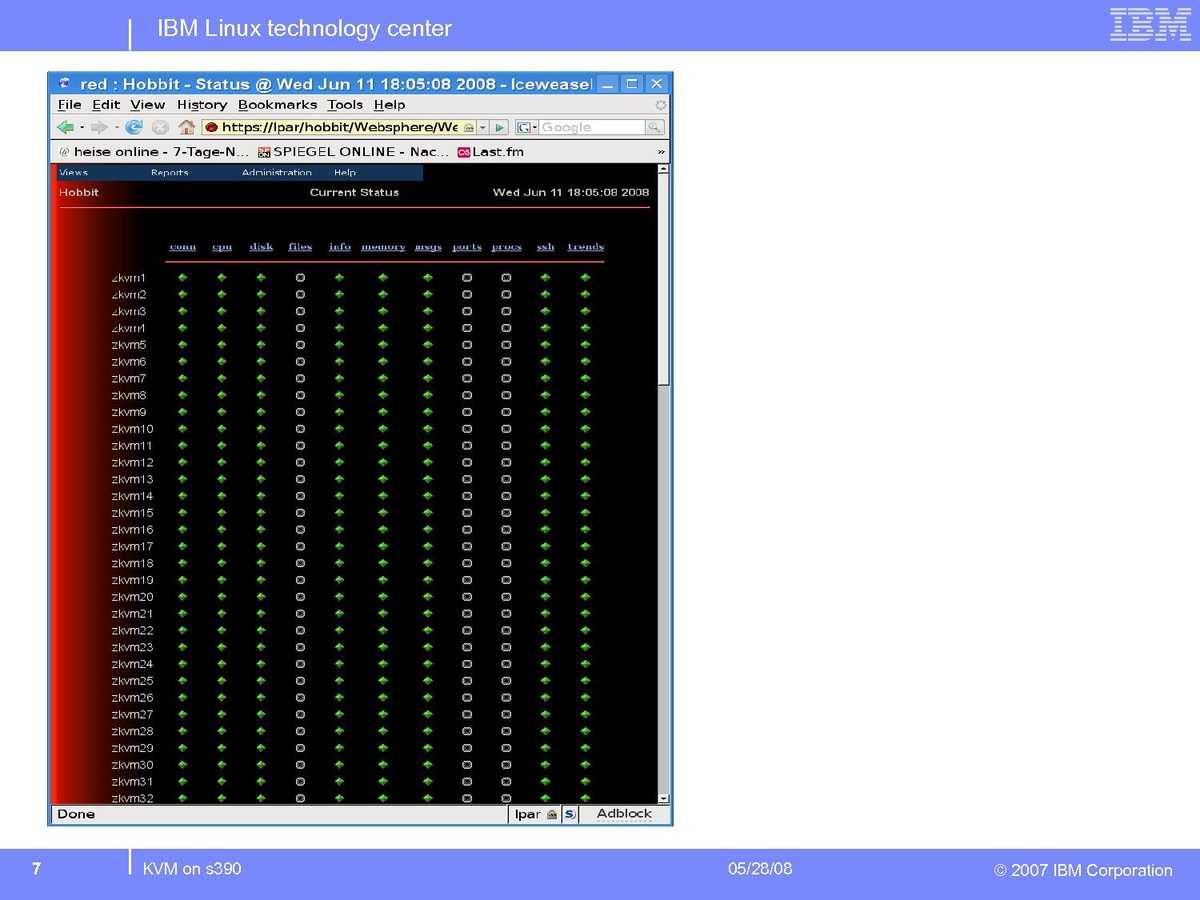Click the browser Back arrow button
The width and height of the screenshot is (1200, 900).
66,127
